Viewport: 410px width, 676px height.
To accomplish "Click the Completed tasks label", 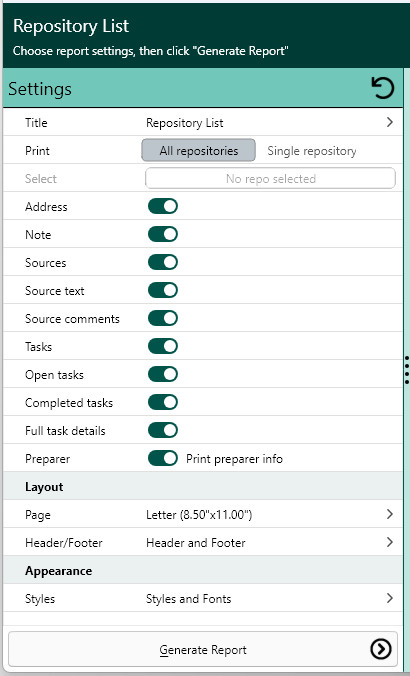I will pos(69,403).
